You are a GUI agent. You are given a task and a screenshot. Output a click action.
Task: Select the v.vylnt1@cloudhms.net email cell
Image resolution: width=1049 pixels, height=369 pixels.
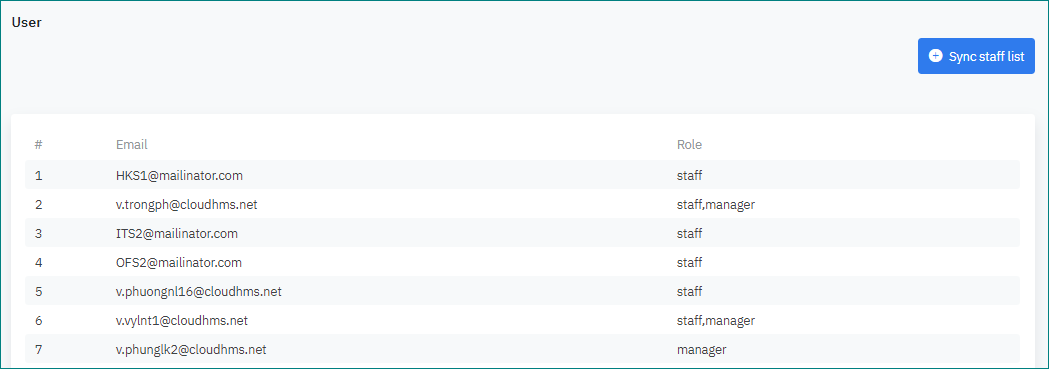[182, 321]
